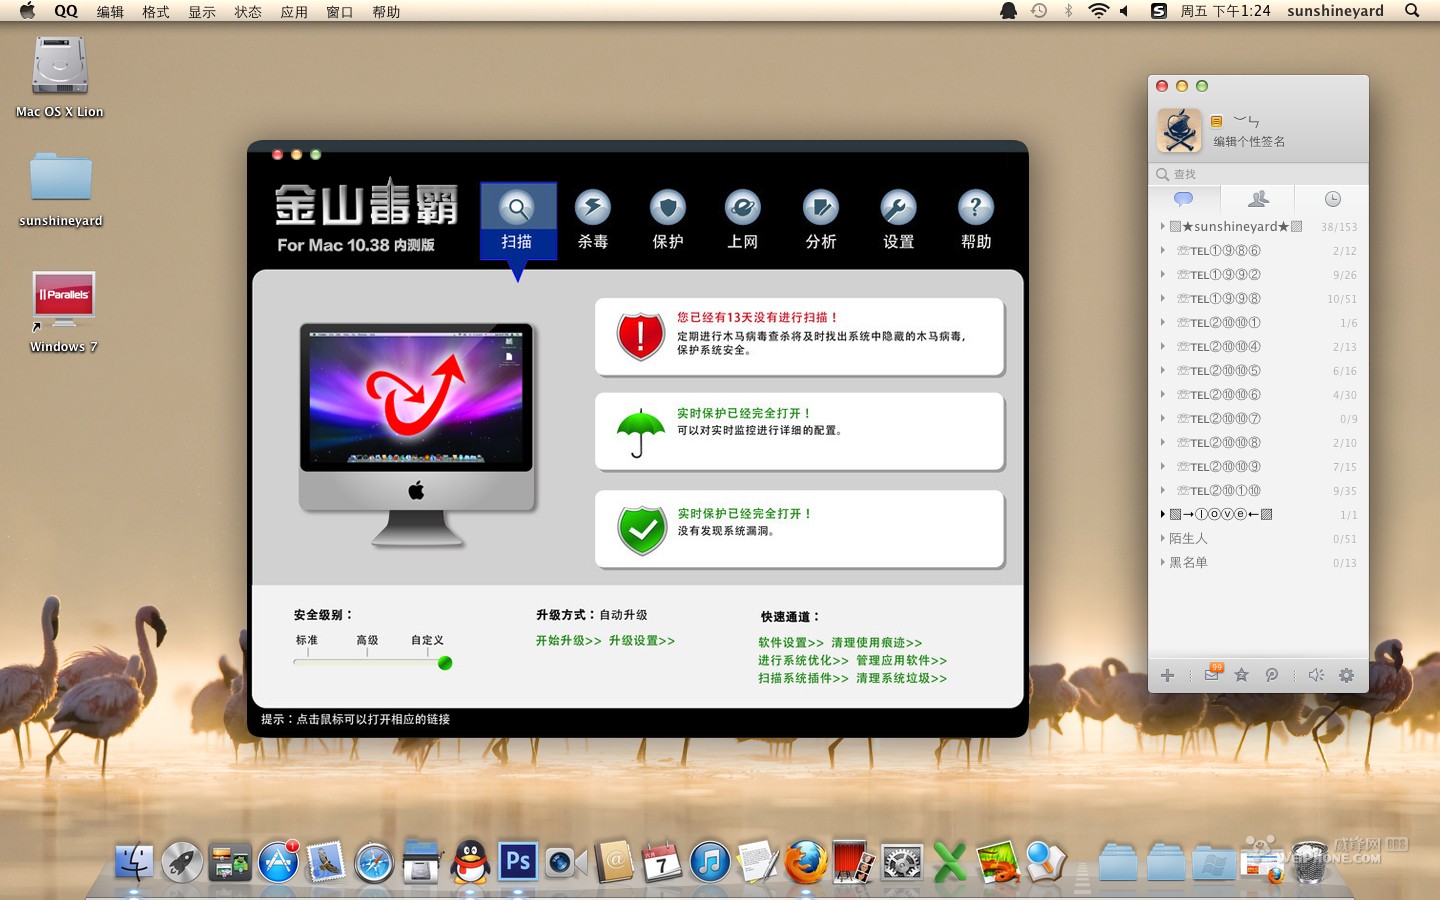Open the 分析 analysis section icon
The width and height of the screenshot is (1440, 900).
821,208
